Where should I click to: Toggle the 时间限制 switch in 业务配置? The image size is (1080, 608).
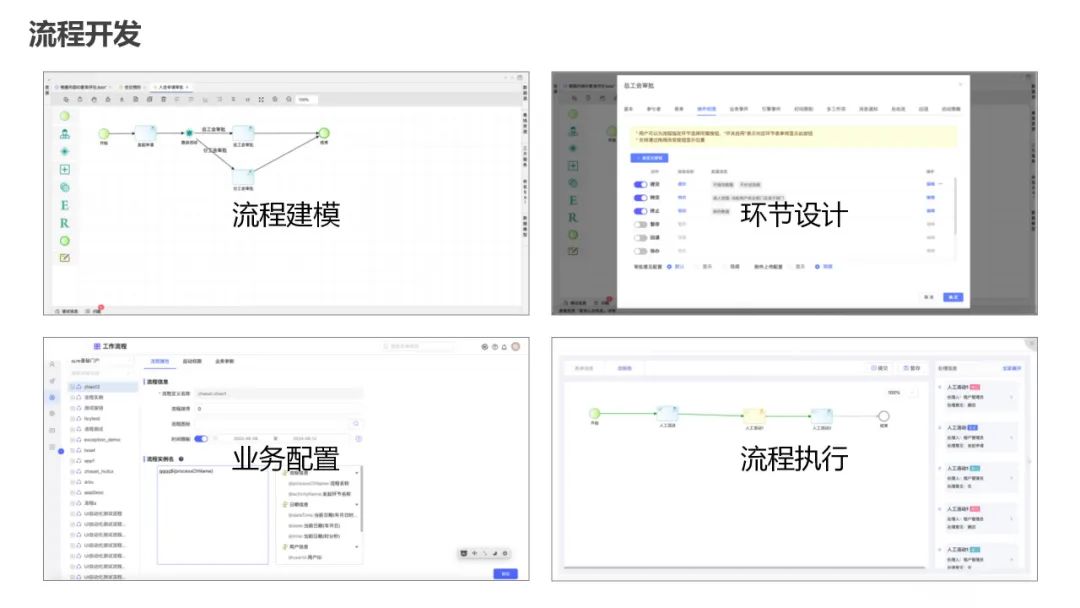(x=201, y=439)
